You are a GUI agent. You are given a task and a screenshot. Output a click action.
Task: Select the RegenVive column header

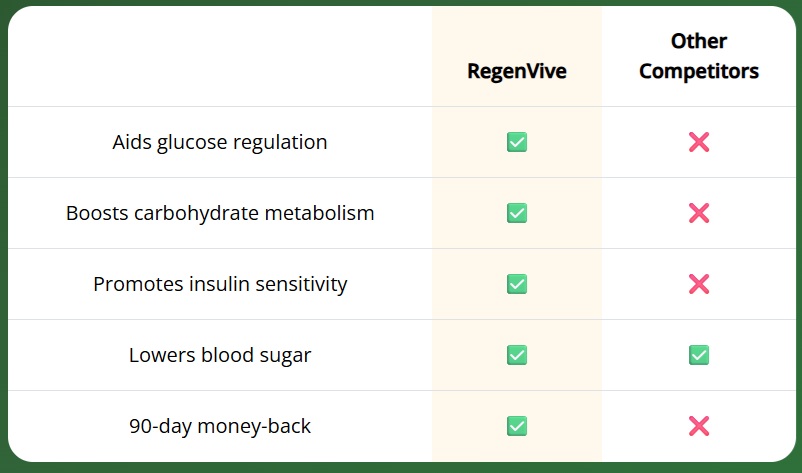click(517, 72)
